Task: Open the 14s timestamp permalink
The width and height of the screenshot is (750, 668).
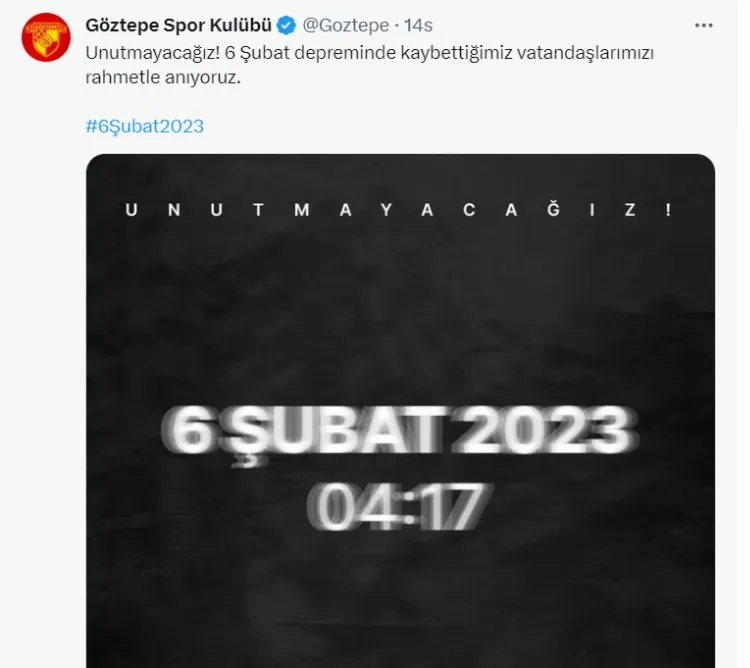Action: pos(419,25)
